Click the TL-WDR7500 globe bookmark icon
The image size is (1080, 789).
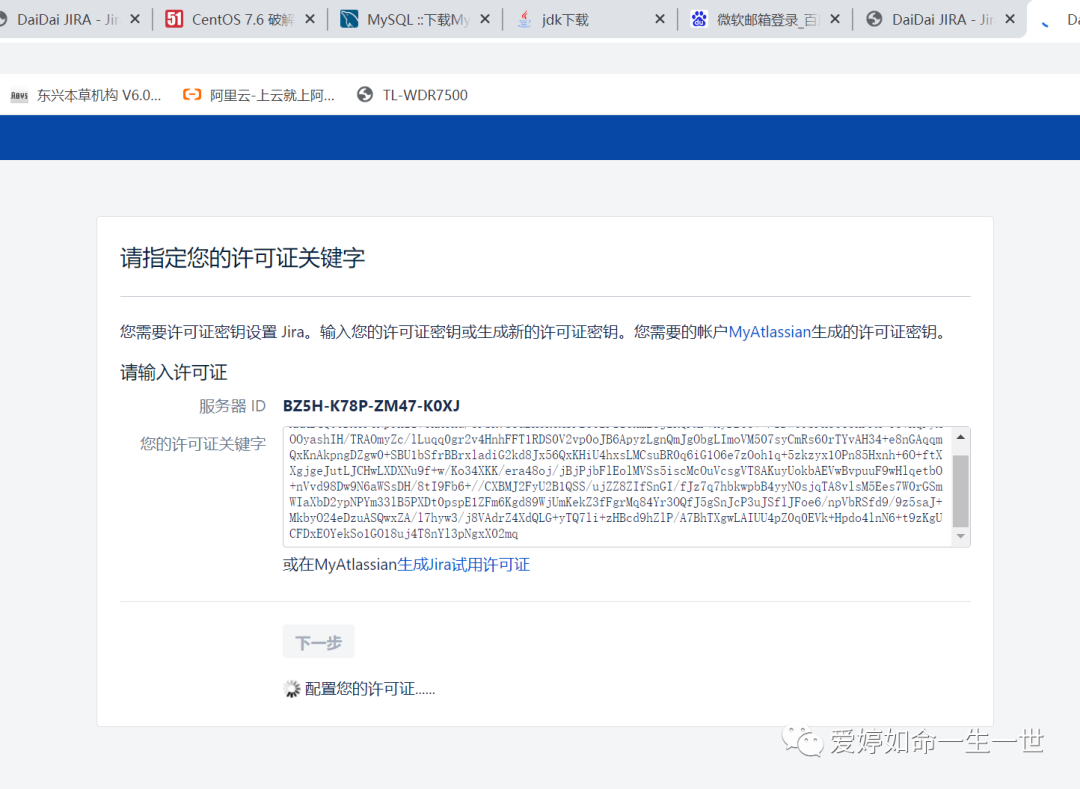(x=364, y=94)
